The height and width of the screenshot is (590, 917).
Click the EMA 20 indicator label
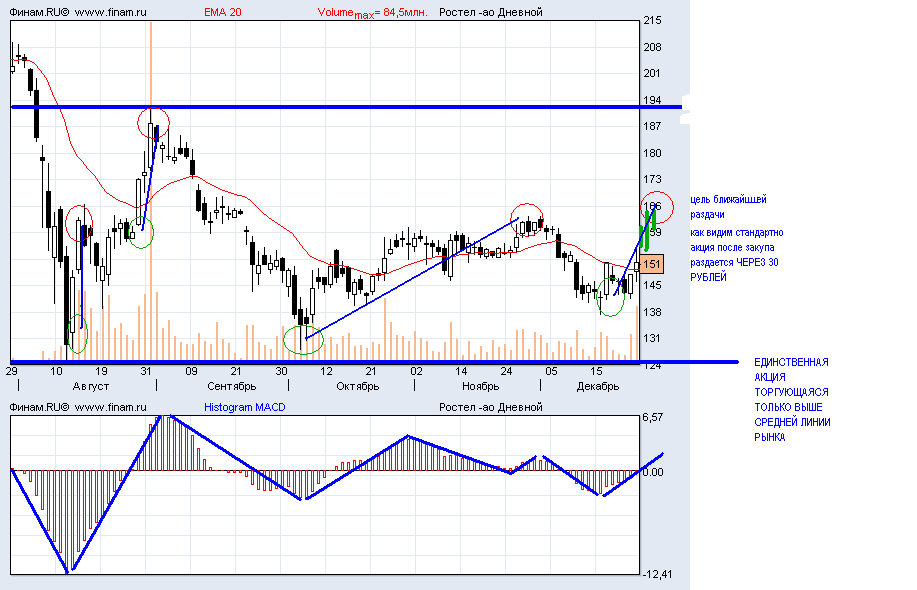click(x=222, y=12)
